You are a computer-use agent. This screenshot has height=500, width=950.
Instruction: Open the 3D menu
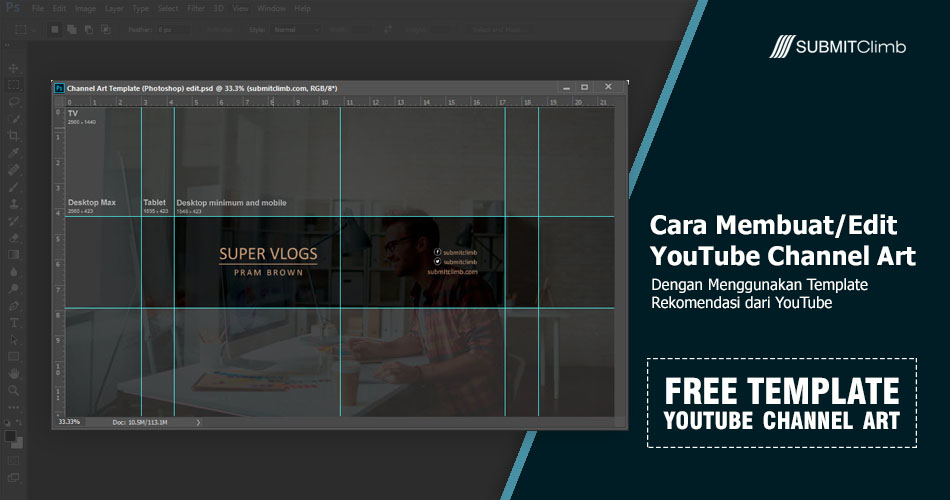pyautogui.click(x=219, y=8)
